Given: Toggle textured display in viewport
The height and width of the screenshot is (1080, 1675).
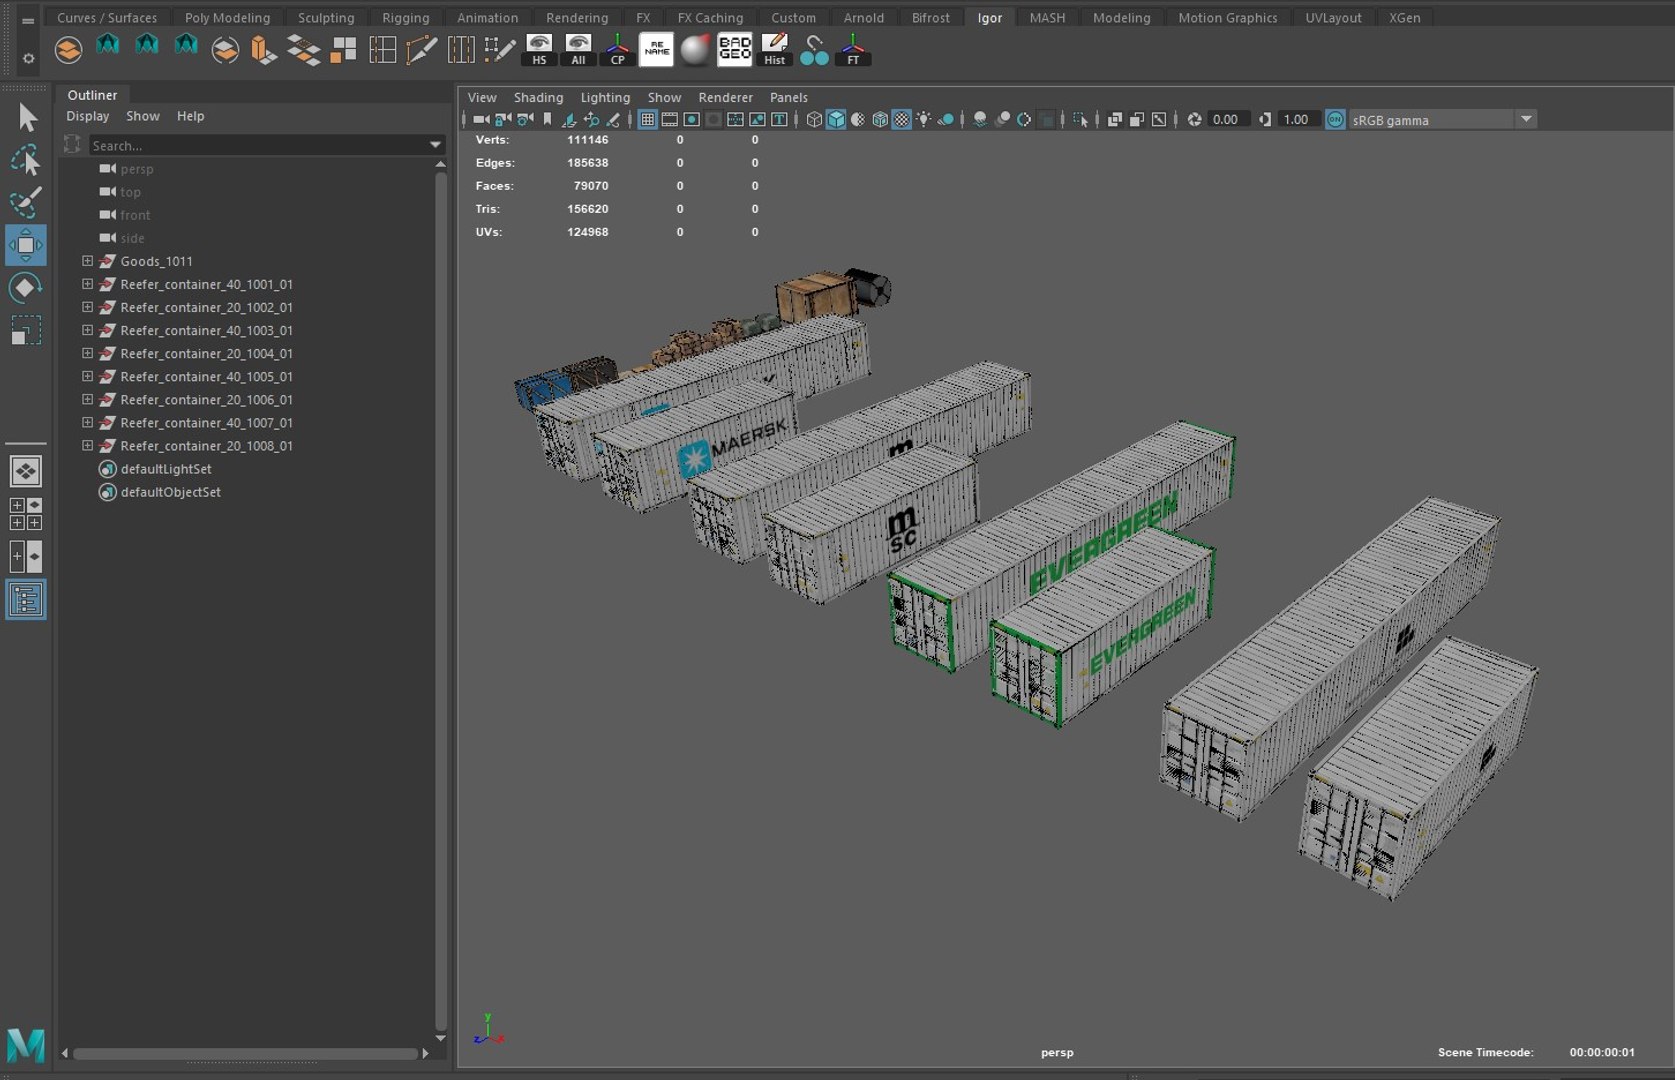Looking at the screenshot, I should pyautogui.click(x=901, y=120).
